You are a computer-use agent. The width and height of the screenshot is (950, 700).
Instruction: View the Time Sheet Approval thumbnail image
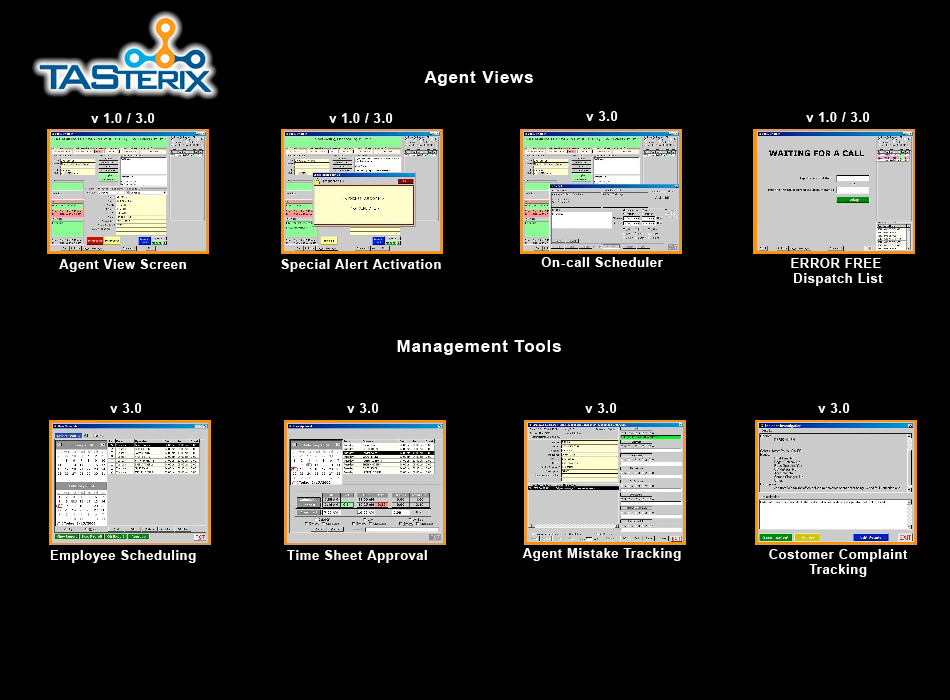[x=365, y=482]
